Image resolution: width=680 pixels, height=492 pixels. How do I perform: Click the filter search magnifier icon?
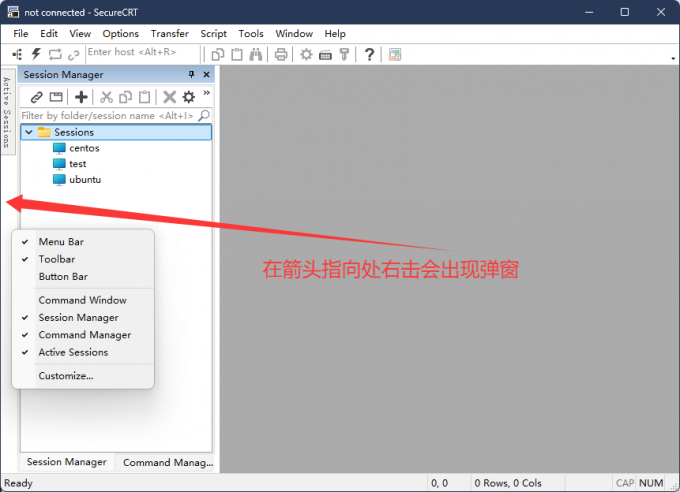point(204,115)
